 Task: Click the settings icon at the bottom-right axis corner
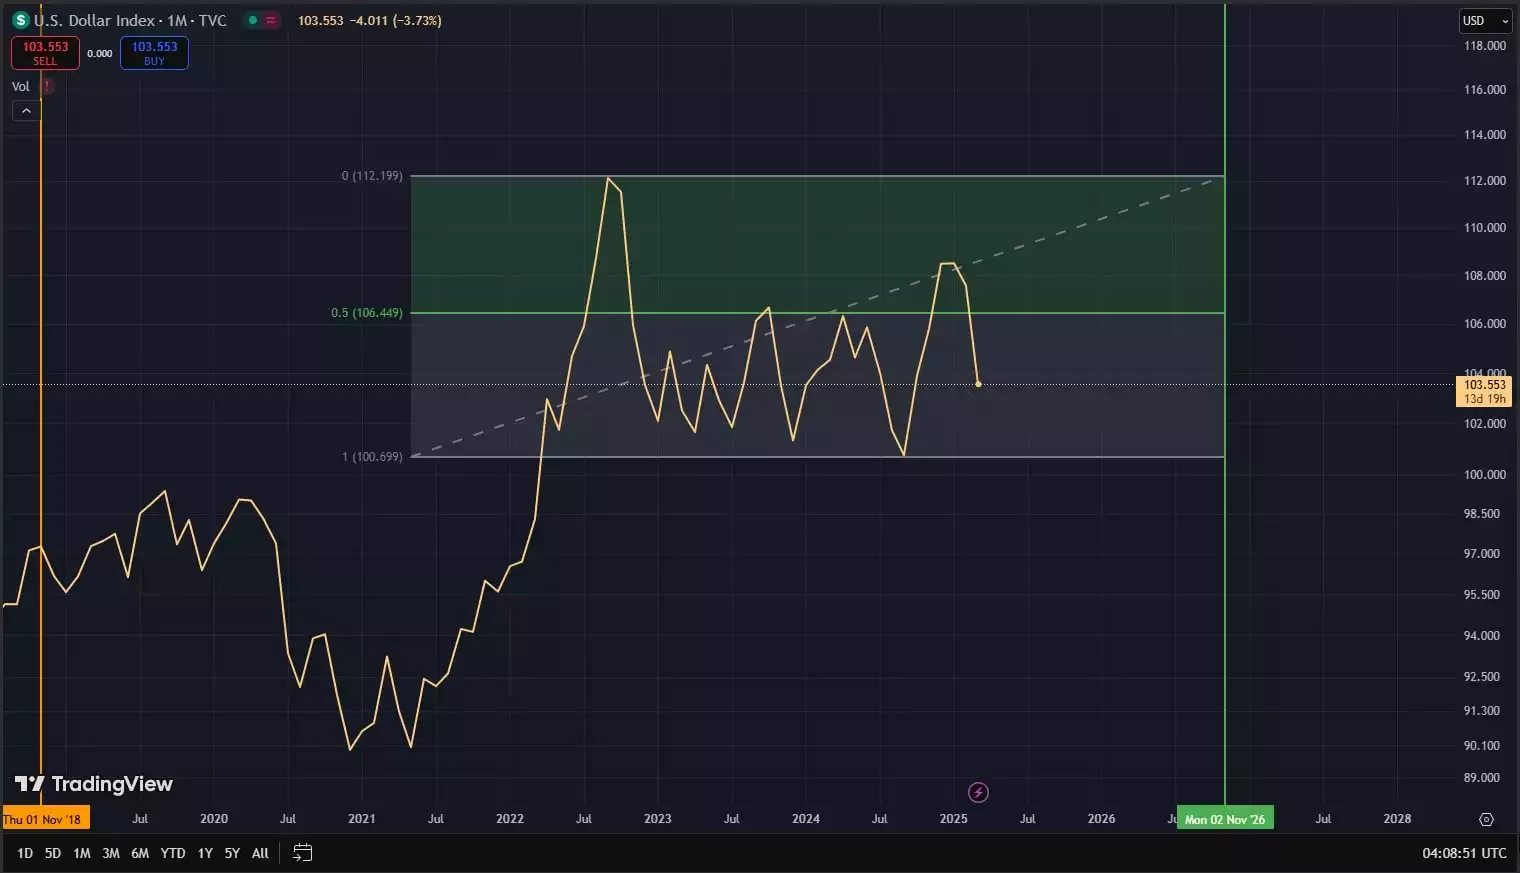[1487, 819]
